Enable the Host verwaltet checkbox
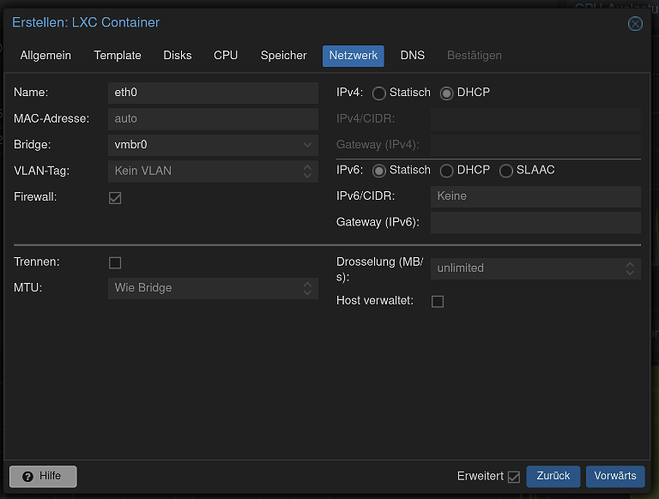The image size is (659, 499). click(438, 301)
